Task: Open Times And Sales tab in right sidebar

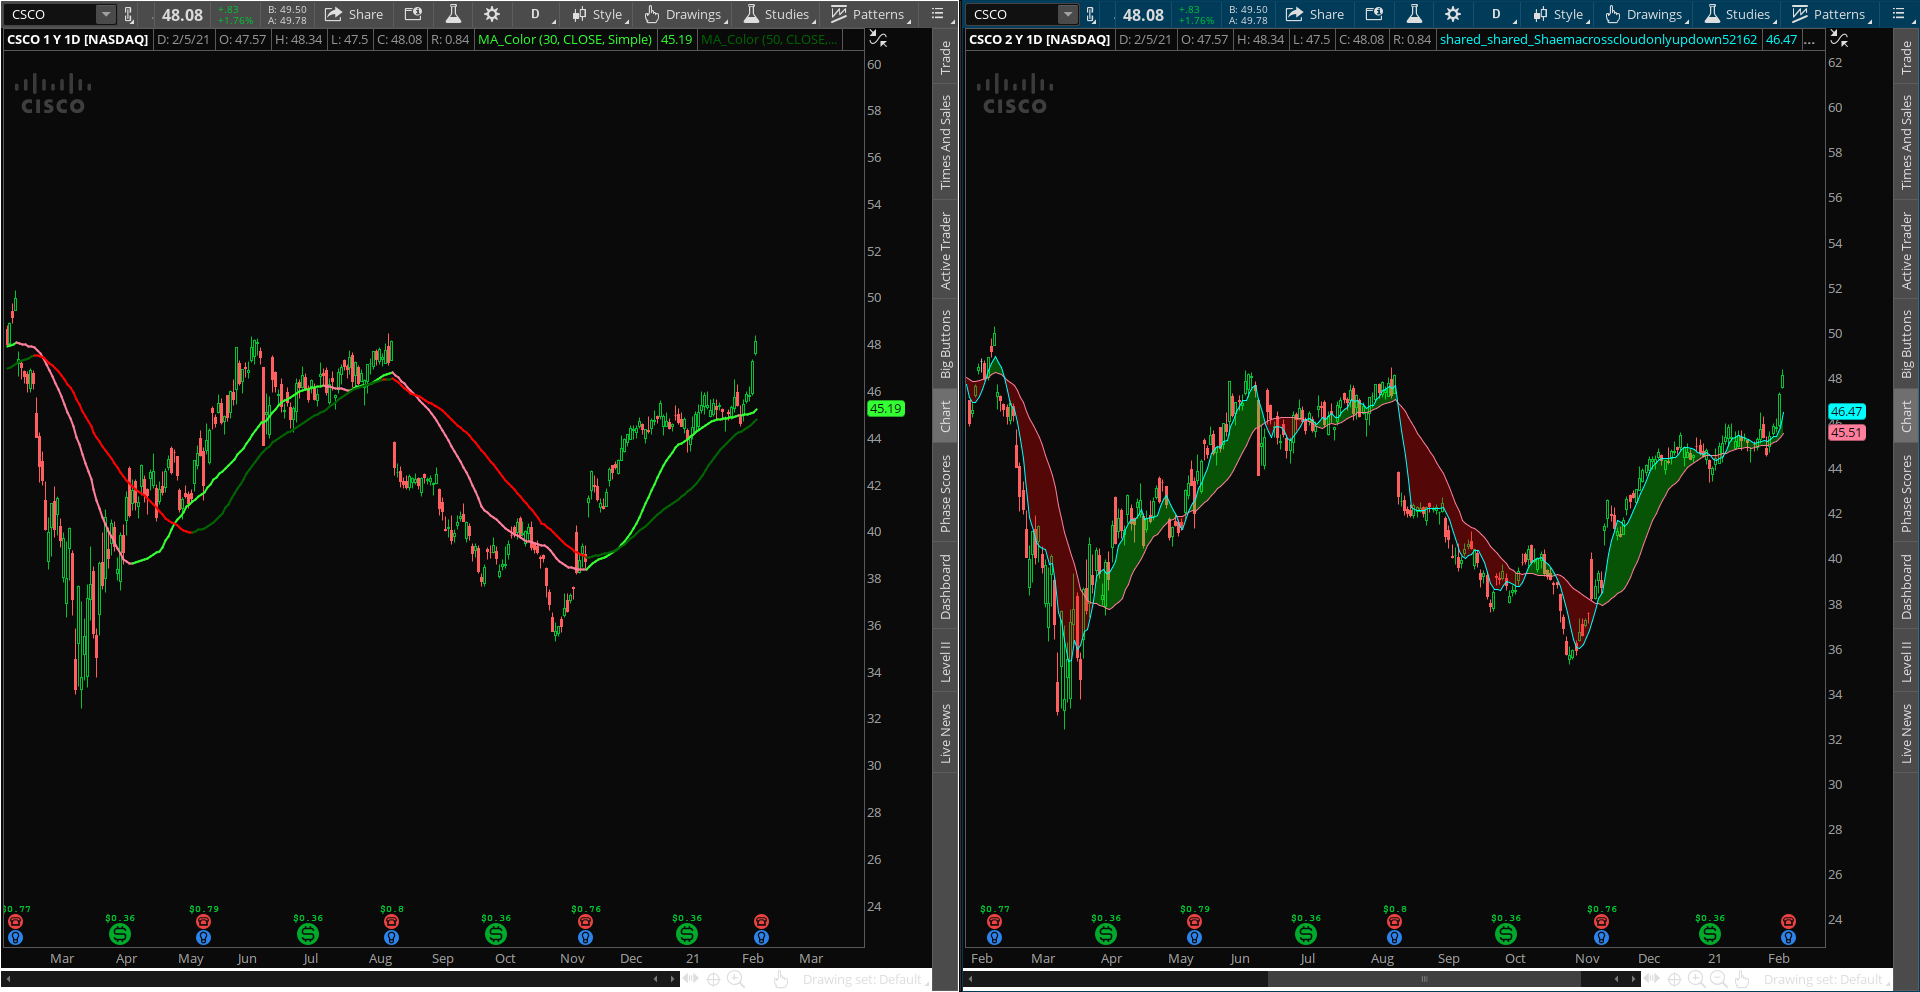Action: click(x=1906, y=142)
